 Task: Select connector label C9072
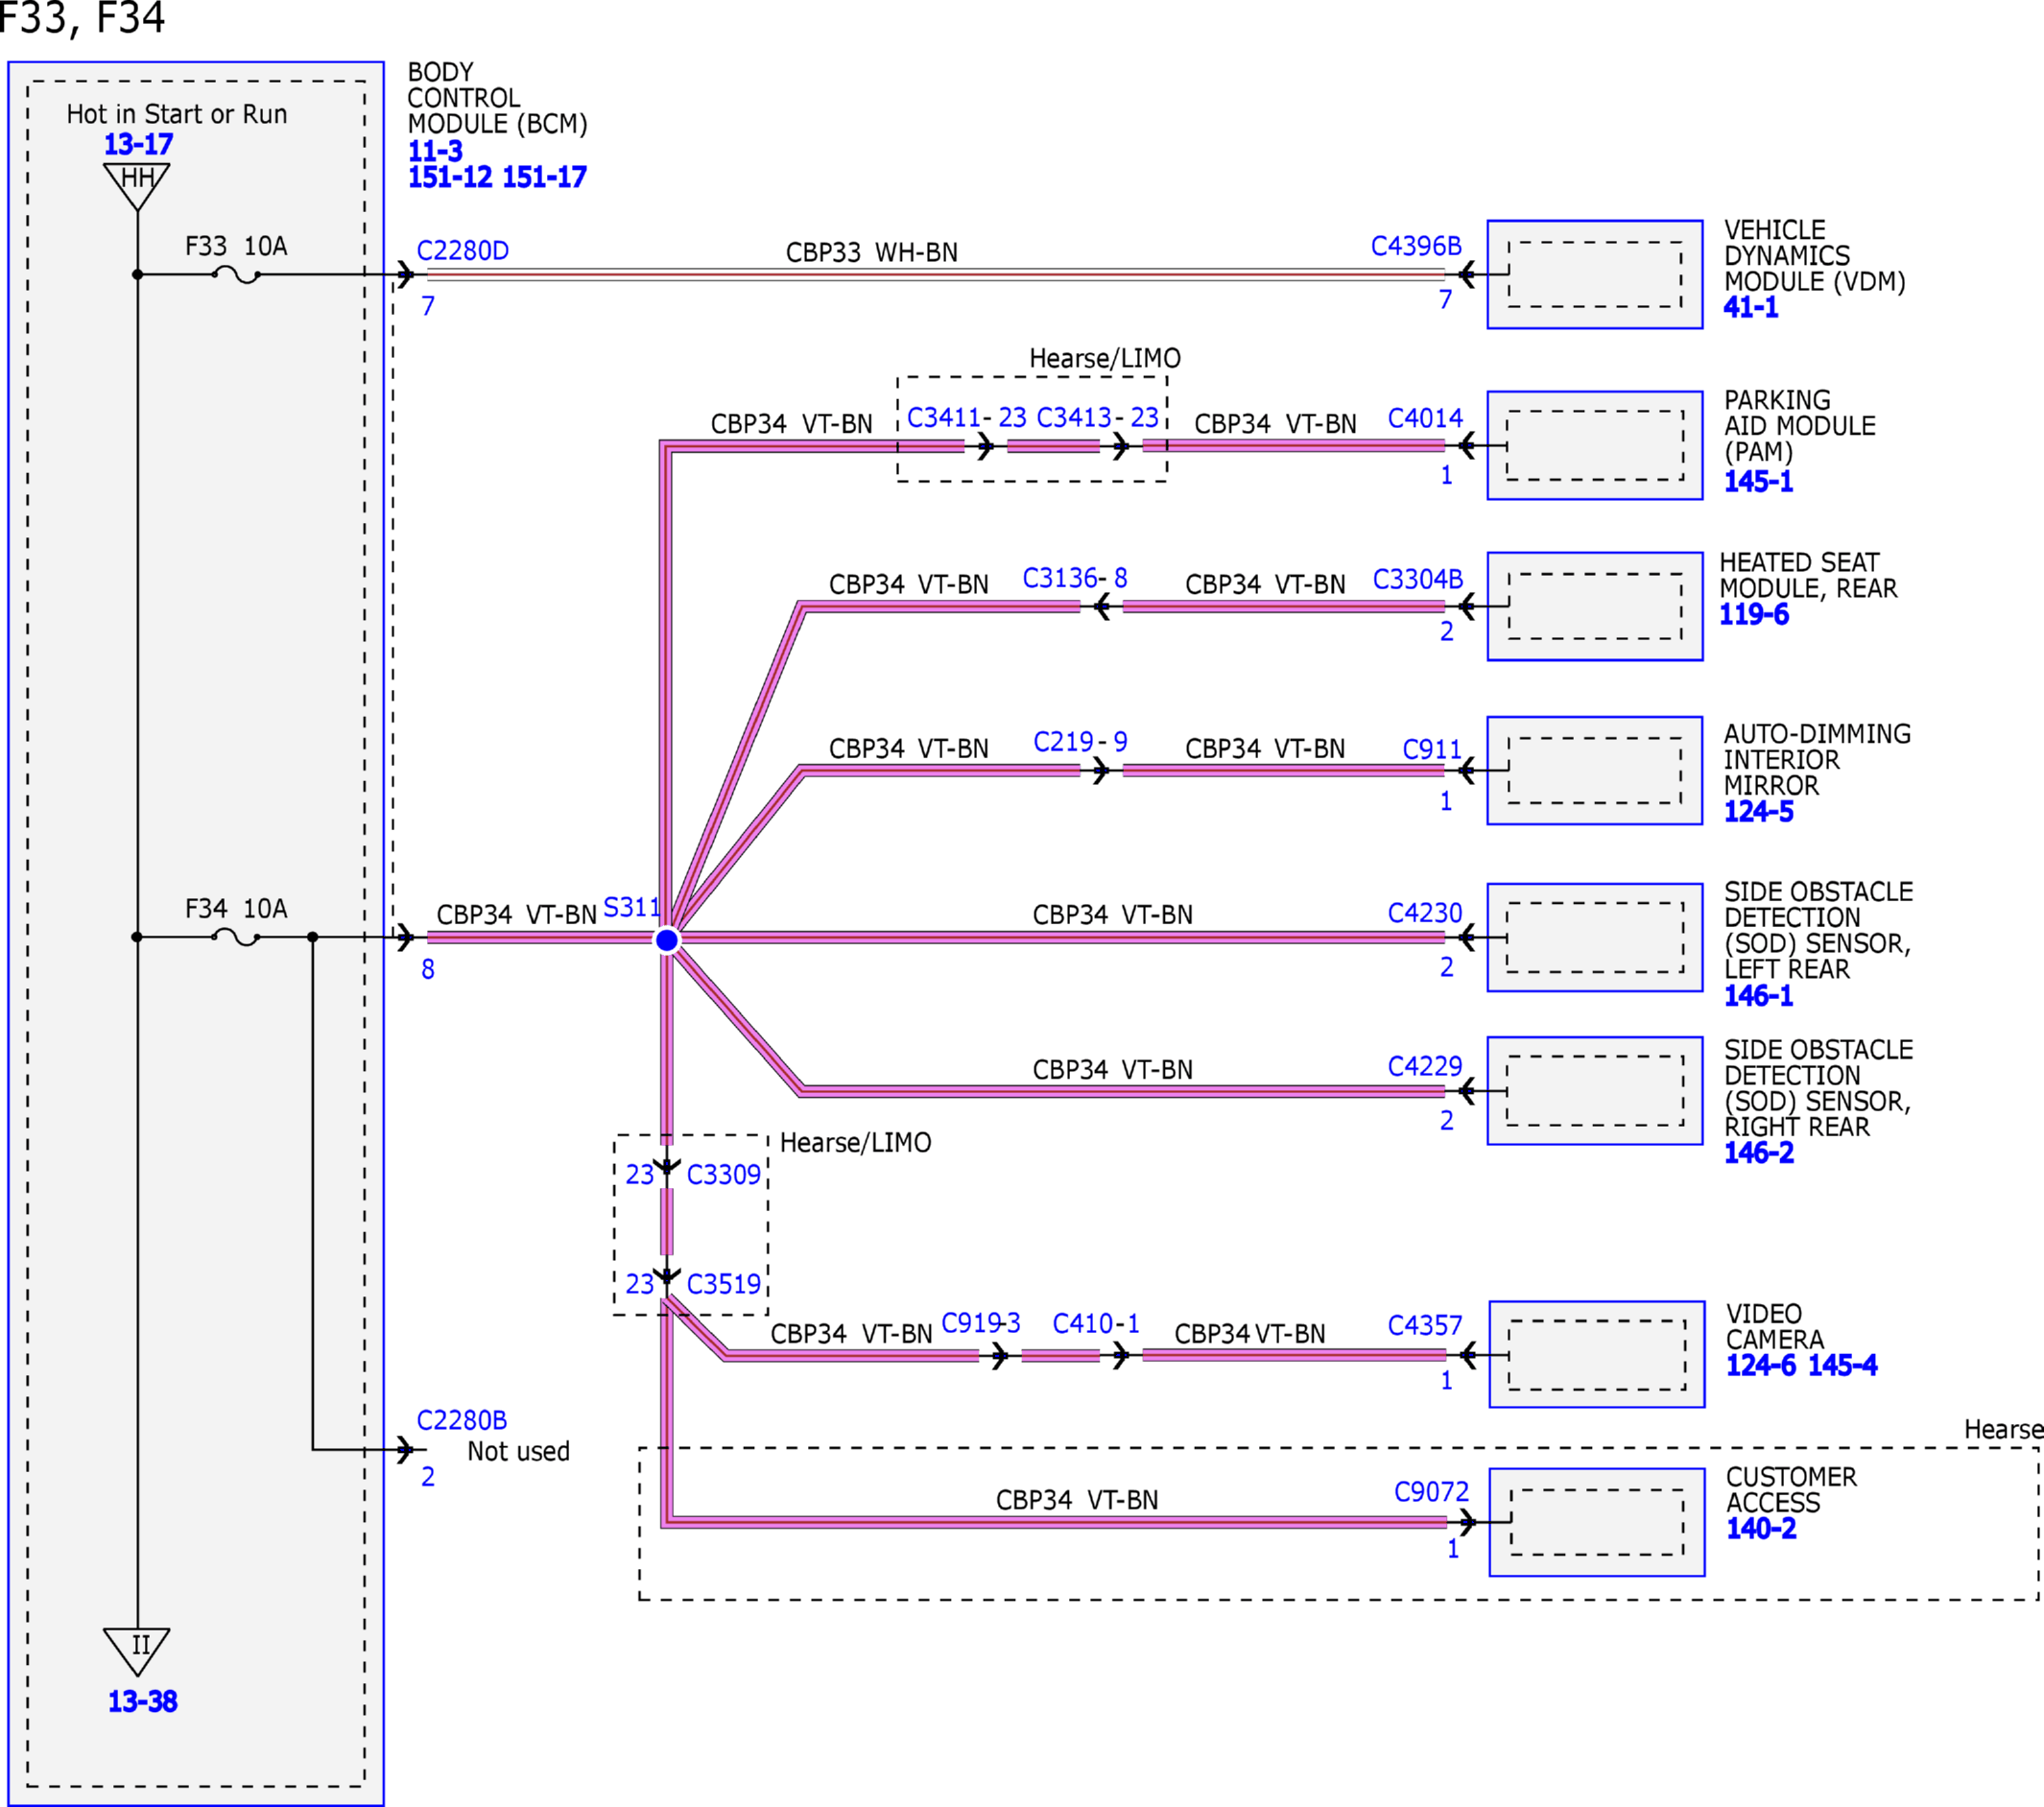(x=1431, y=1492)
